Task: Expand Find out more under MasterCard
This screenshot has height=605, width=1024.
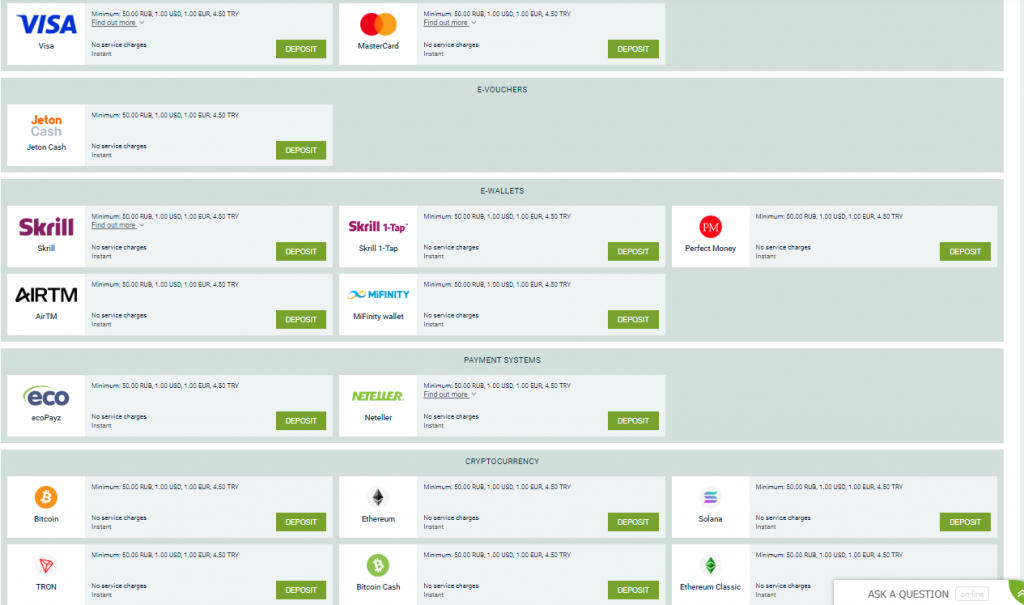Action: click(x=450, y=23)
